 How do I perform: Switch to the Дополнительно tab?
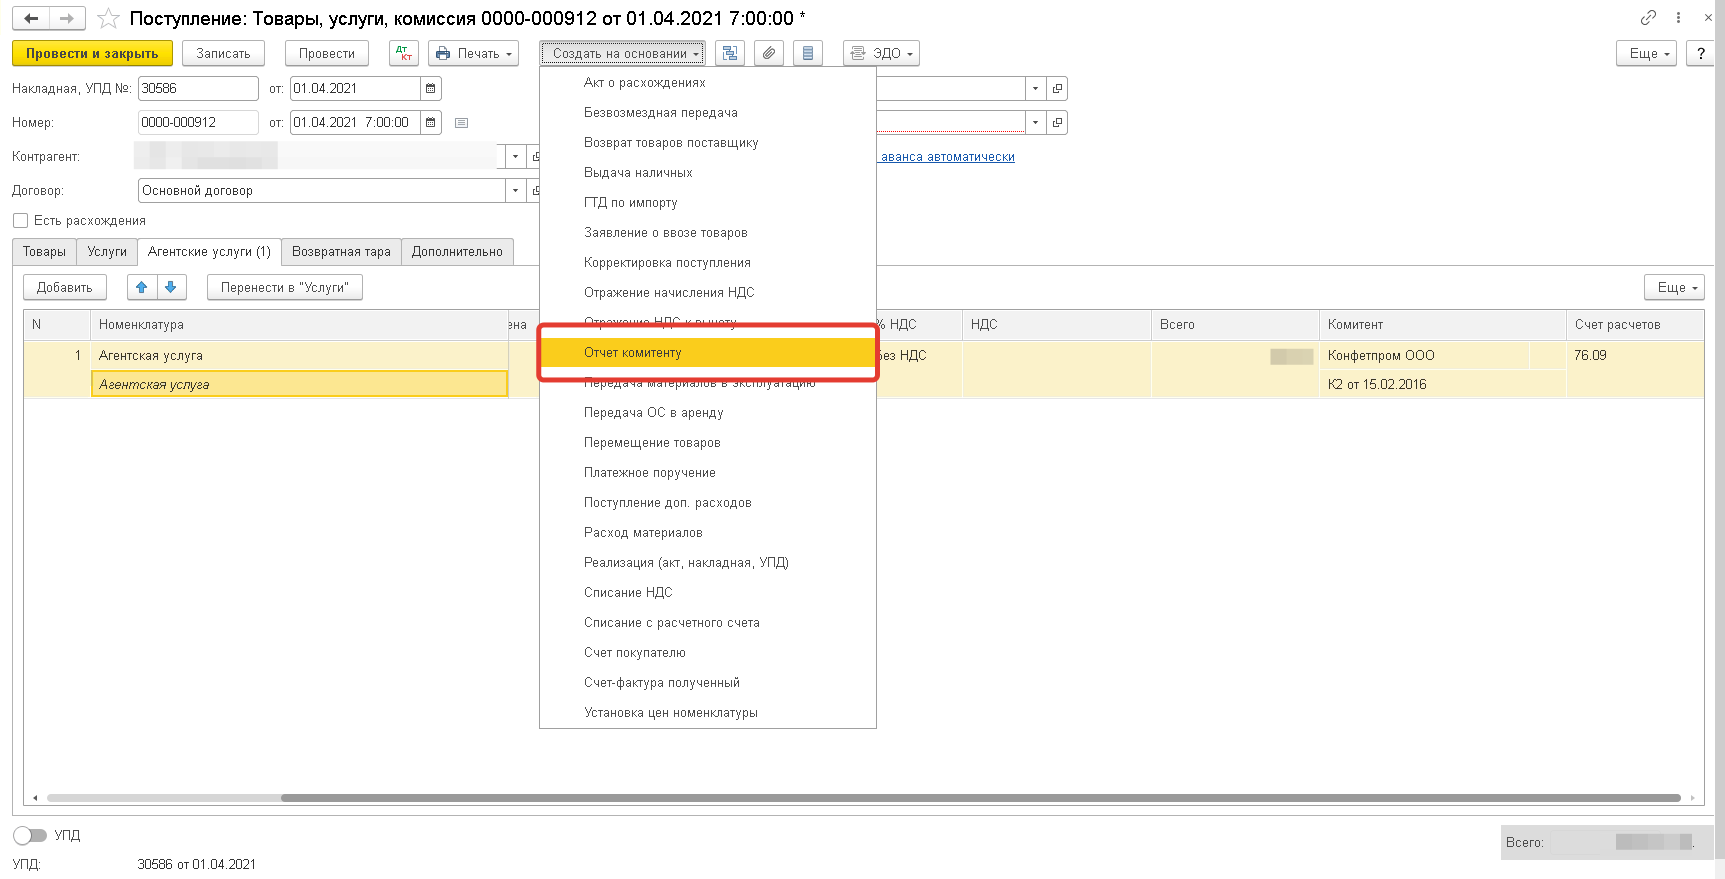tap(457, 252)
